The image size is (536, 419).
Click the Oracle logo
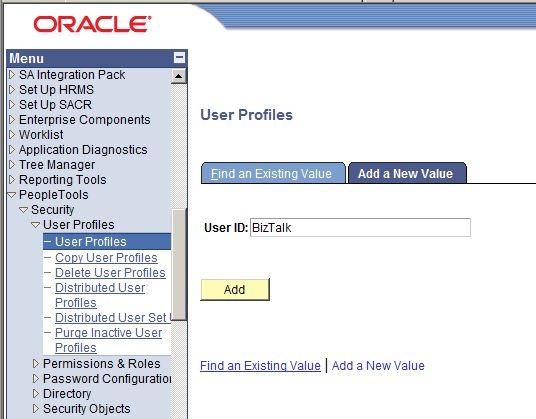pos(92,24)
